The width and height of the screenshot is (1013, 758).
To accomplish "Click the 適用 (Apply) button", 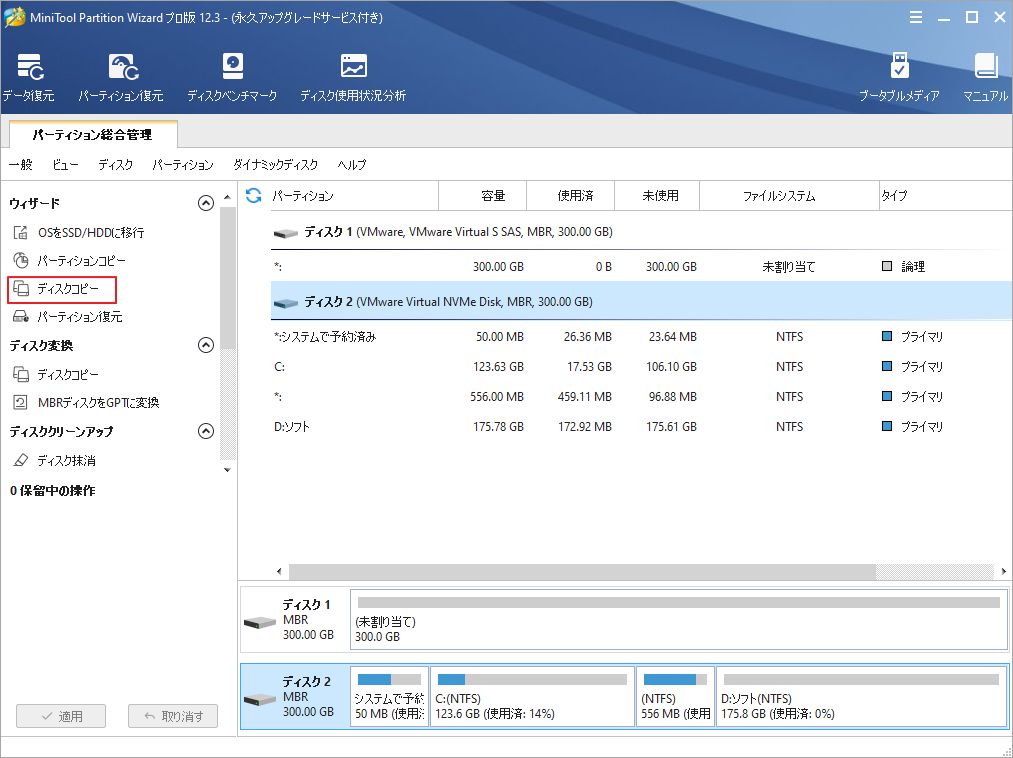I will pyautogui.click(x=60, y=716).
